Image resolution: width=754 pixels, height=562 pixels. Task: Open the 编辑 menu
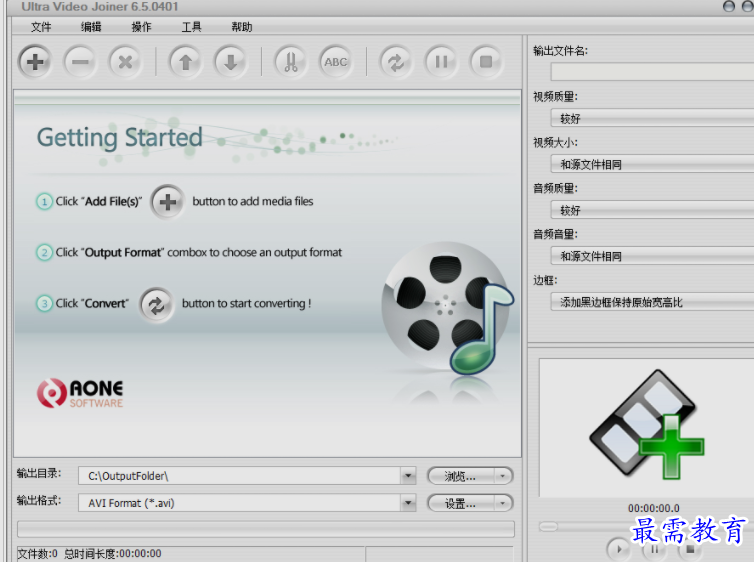(x=91, y=27)
